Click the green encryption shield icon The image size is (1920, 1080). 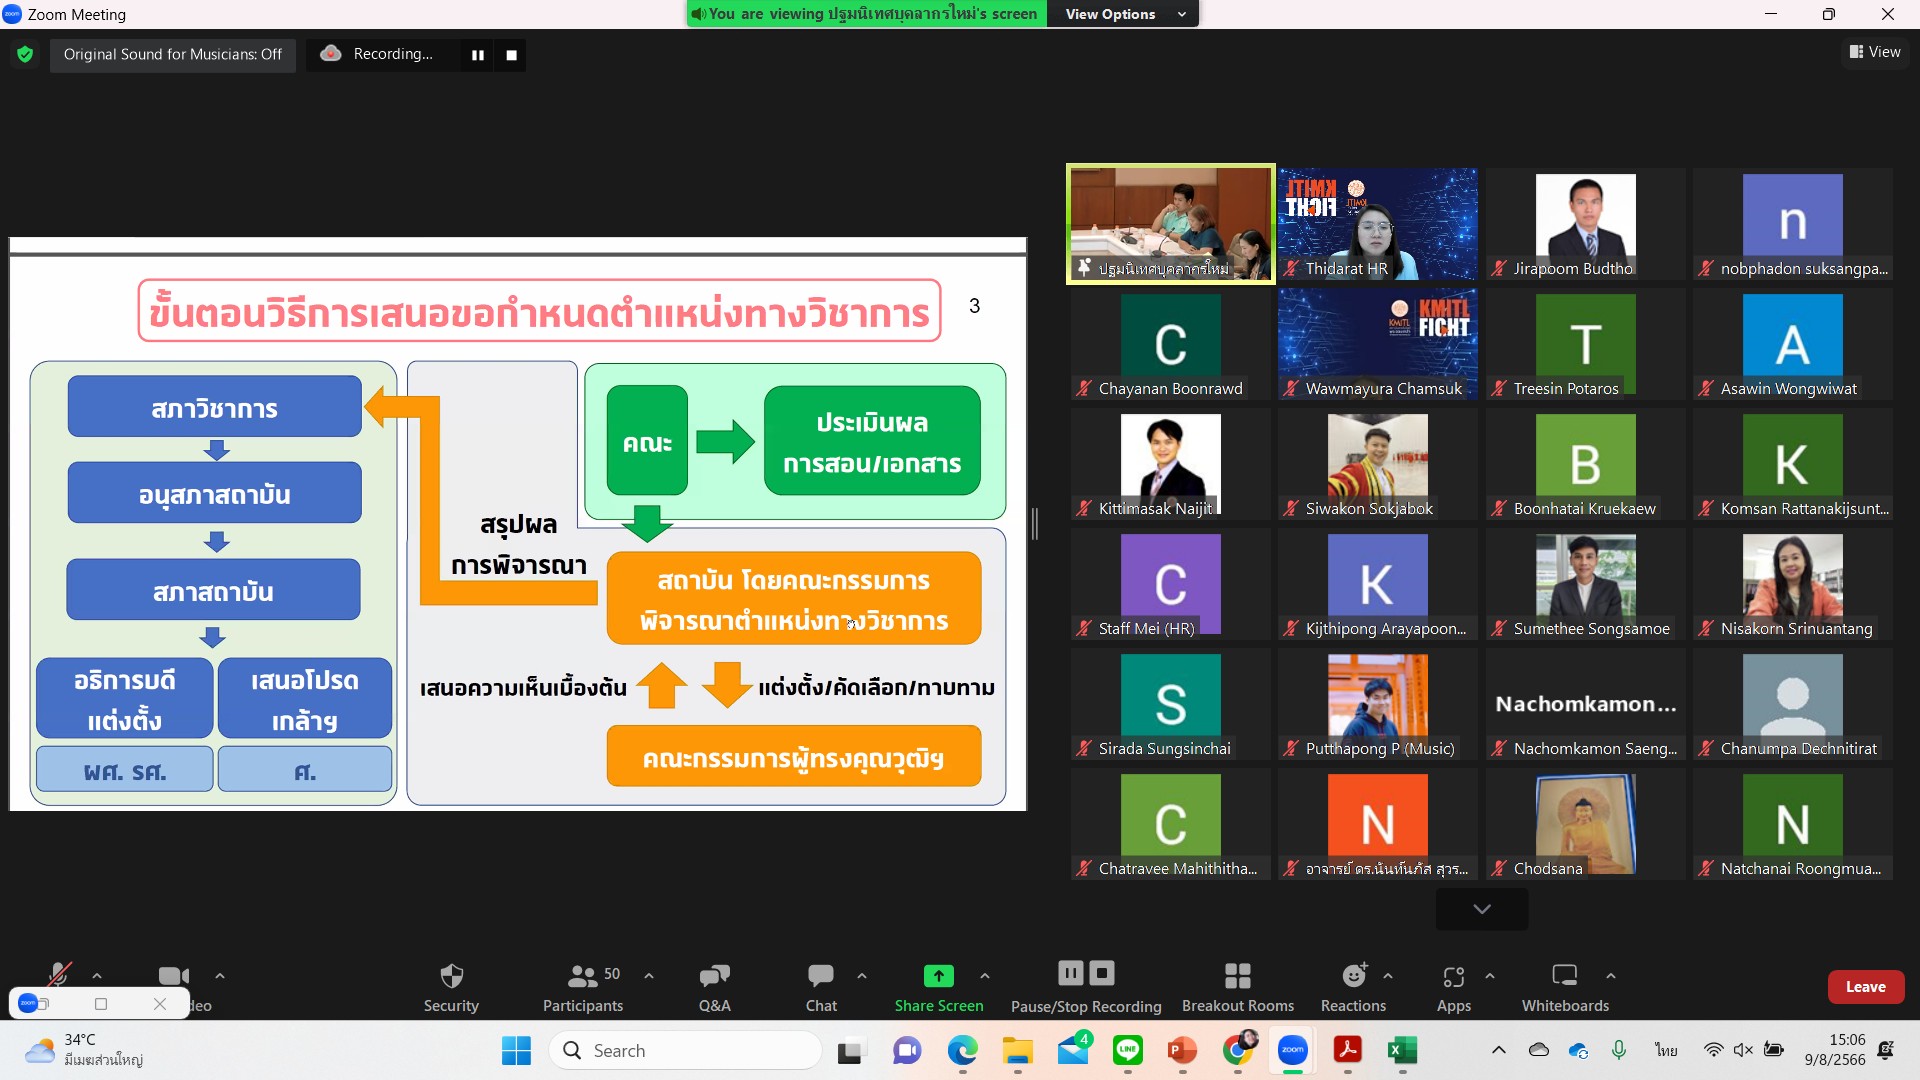[x=25, y=54]
